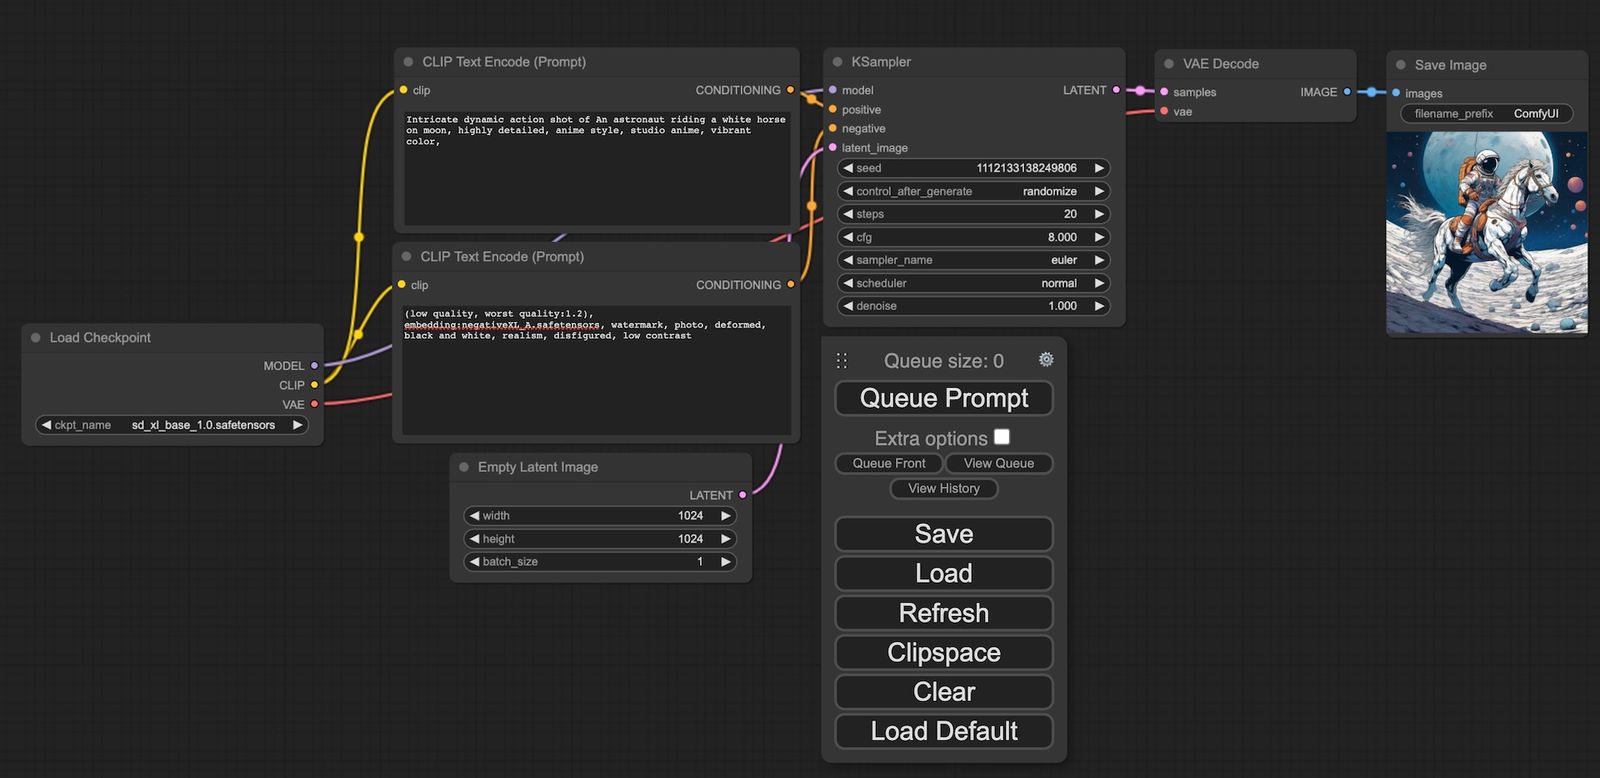This screenshot has height=778, width=1600.
Task: Collapse the Save Image node title dot
Action: click(1401, 65)
